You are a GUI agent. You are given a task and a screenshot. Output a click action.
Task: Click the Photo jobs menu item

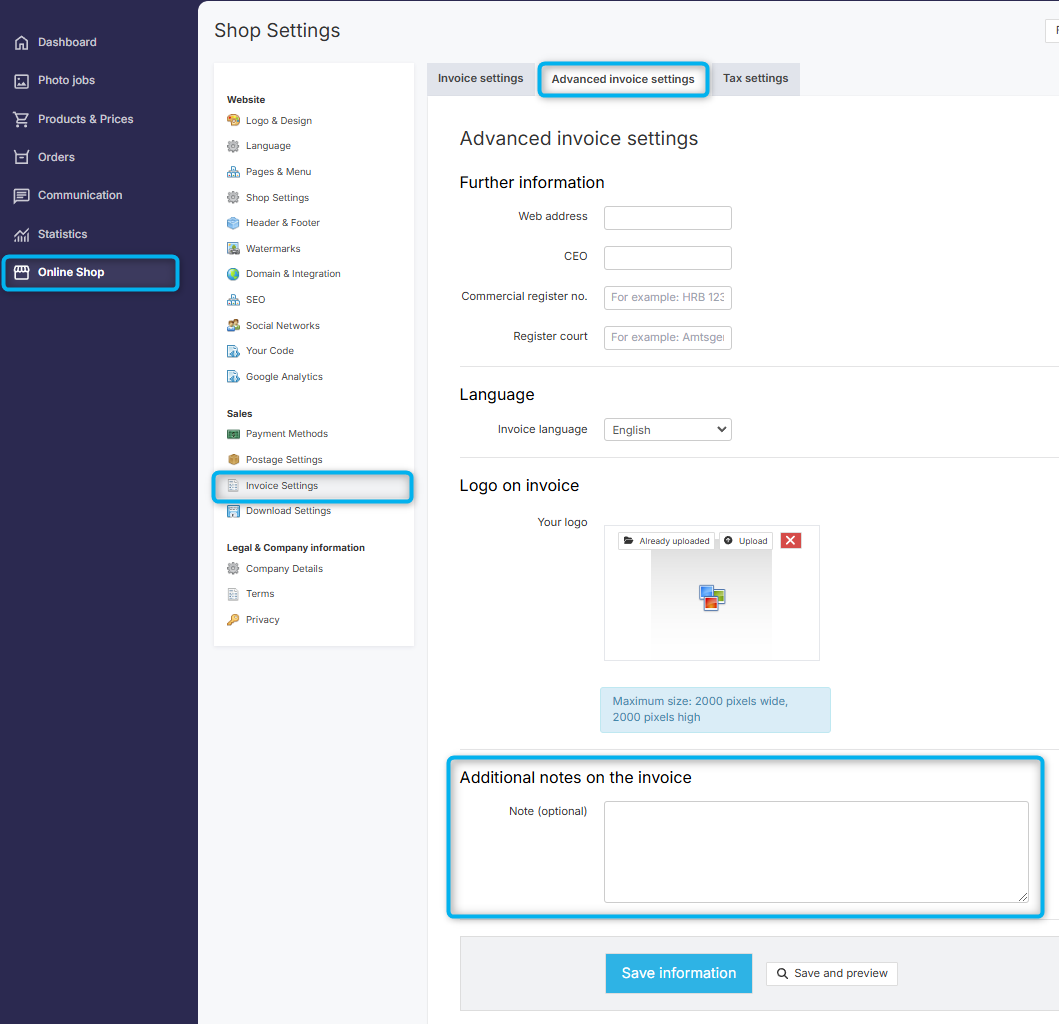[66, 81]
